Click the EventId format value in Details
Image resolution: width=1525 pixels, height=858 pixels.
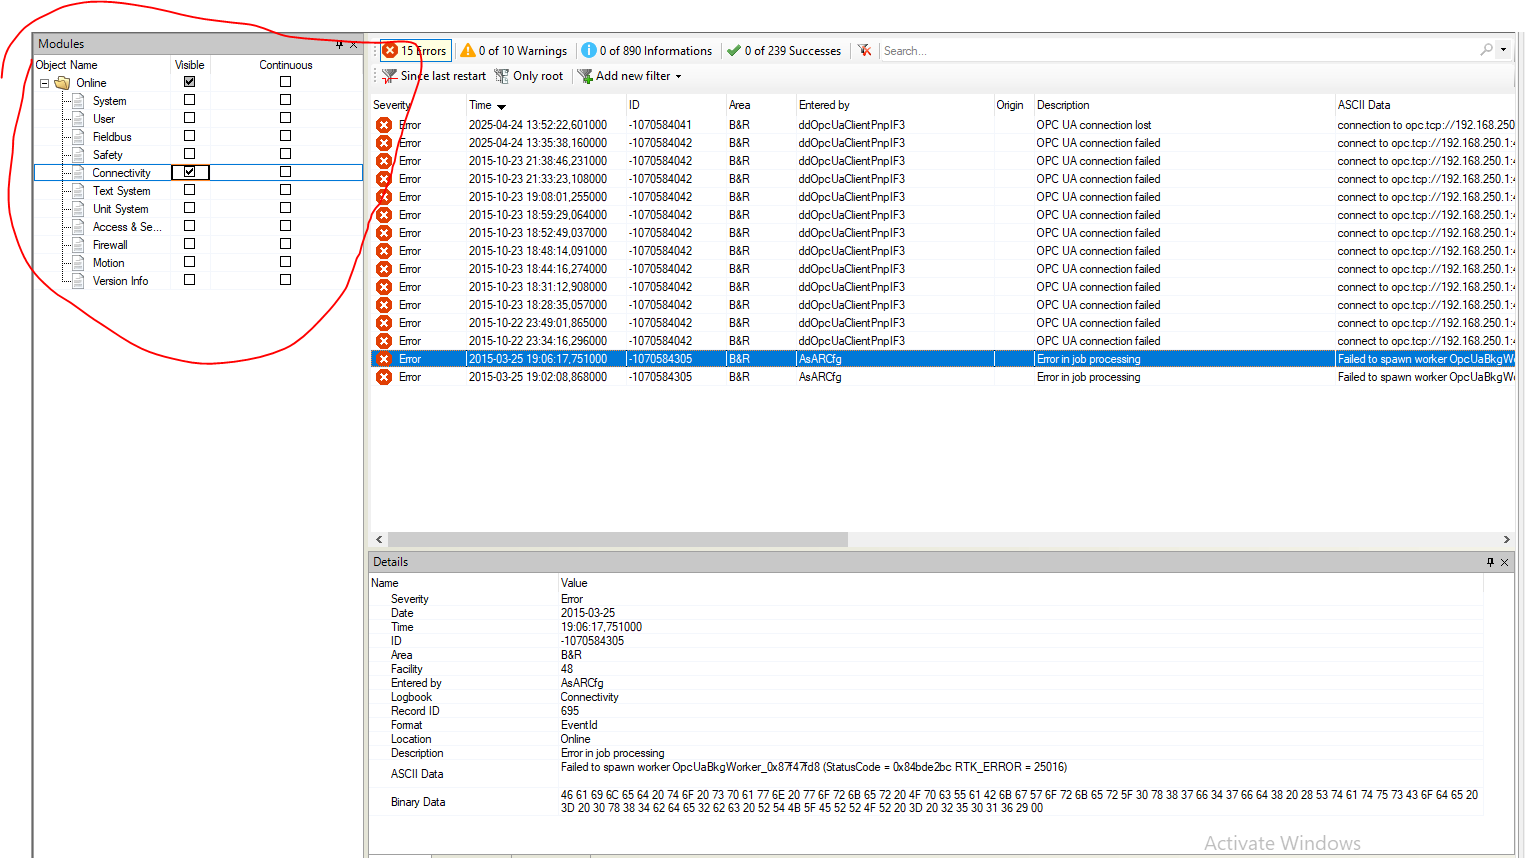click(x=579, y=725)
